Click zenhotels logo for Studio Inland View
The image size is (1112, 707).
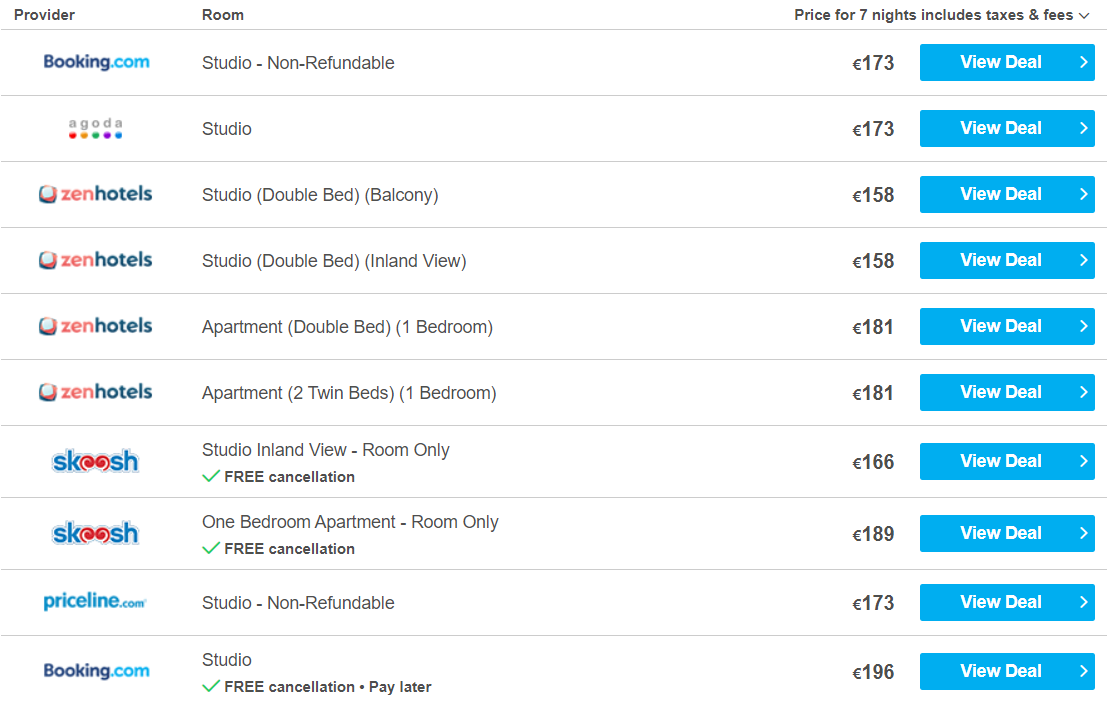(96, 260)
